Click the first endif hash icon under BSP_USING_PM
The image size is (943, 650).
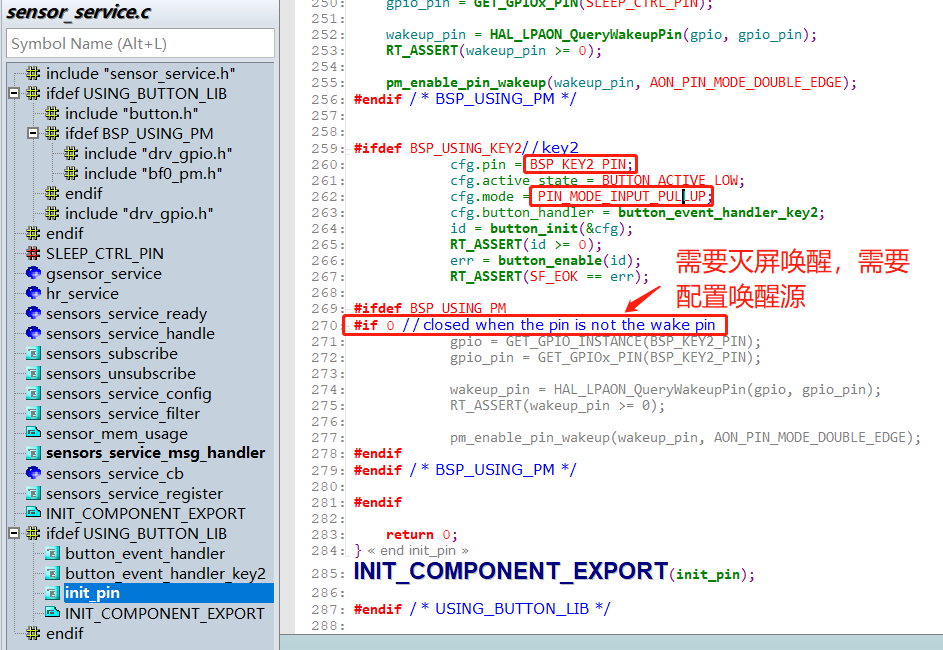tap(52, 194)
